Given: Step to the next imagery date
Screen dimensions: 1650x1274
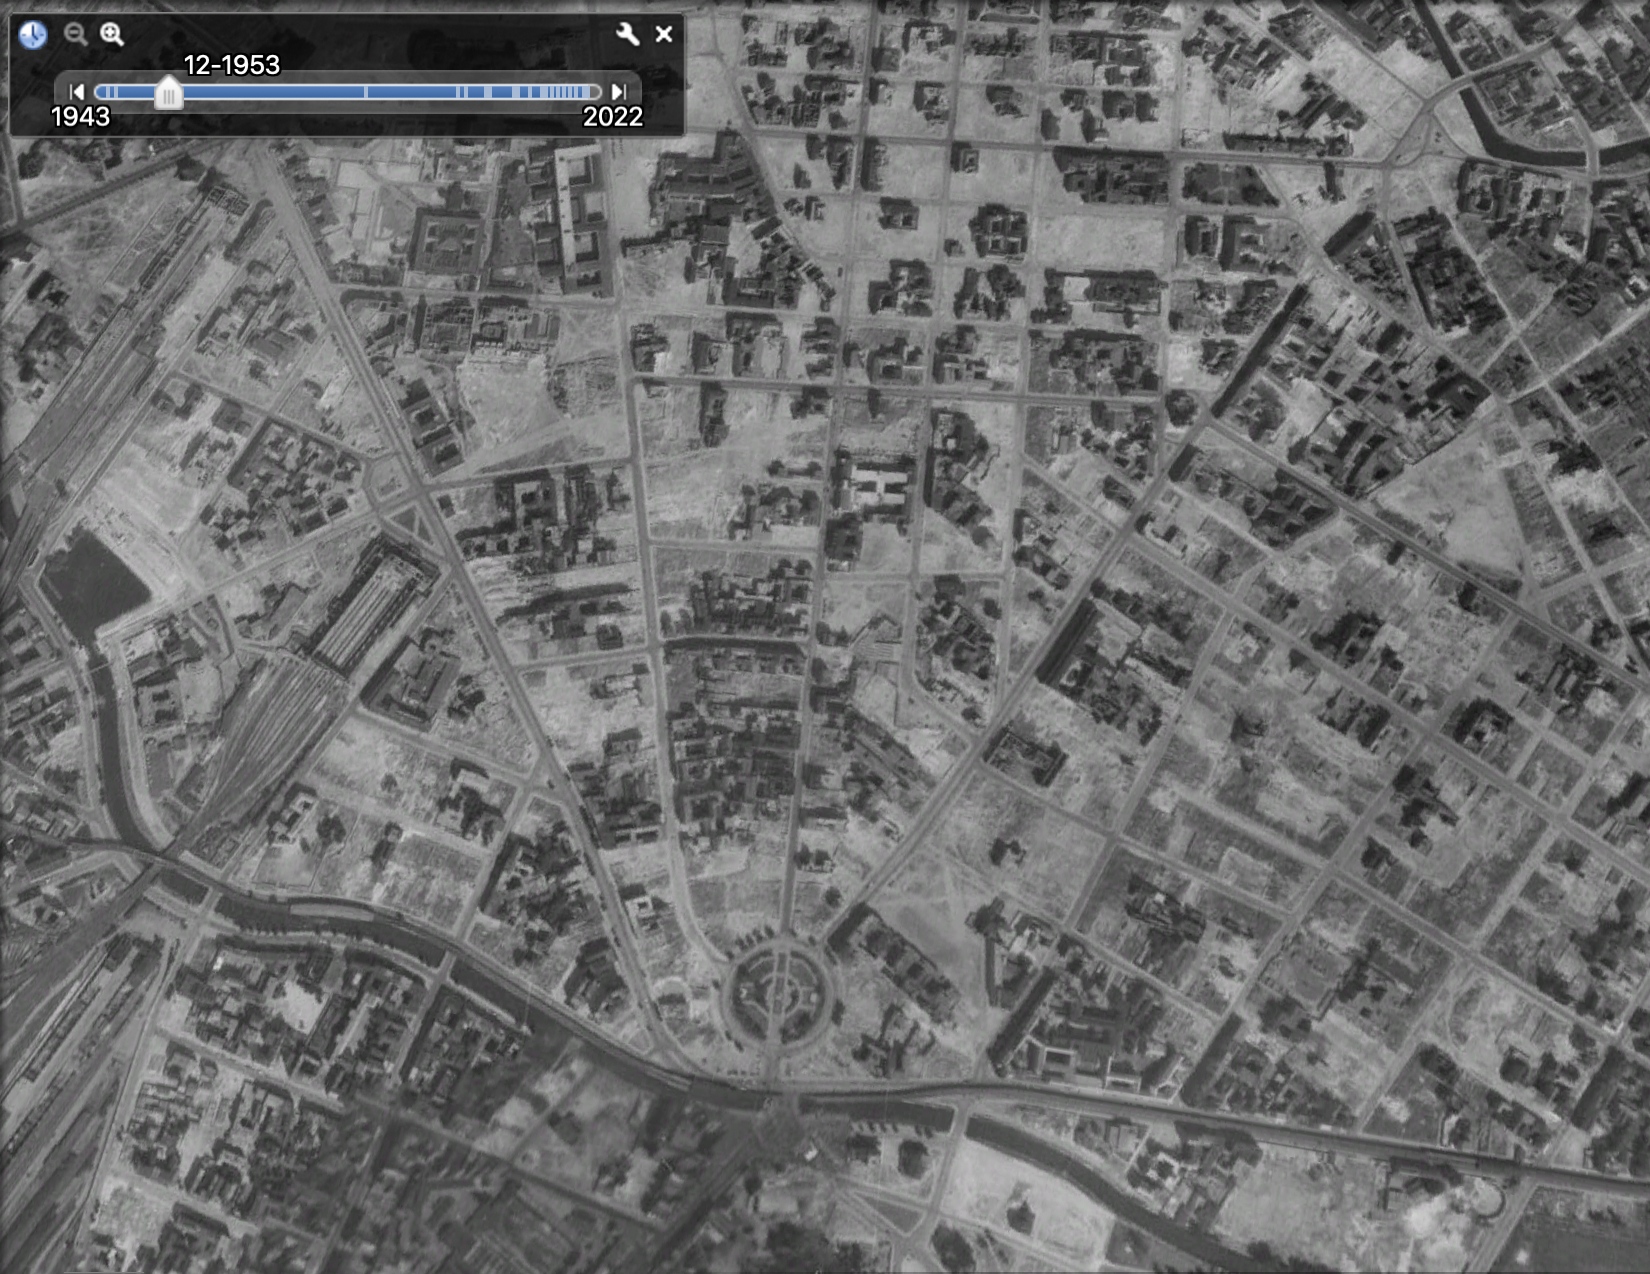Looking at the screenshot, I should [x=619, y=92].
